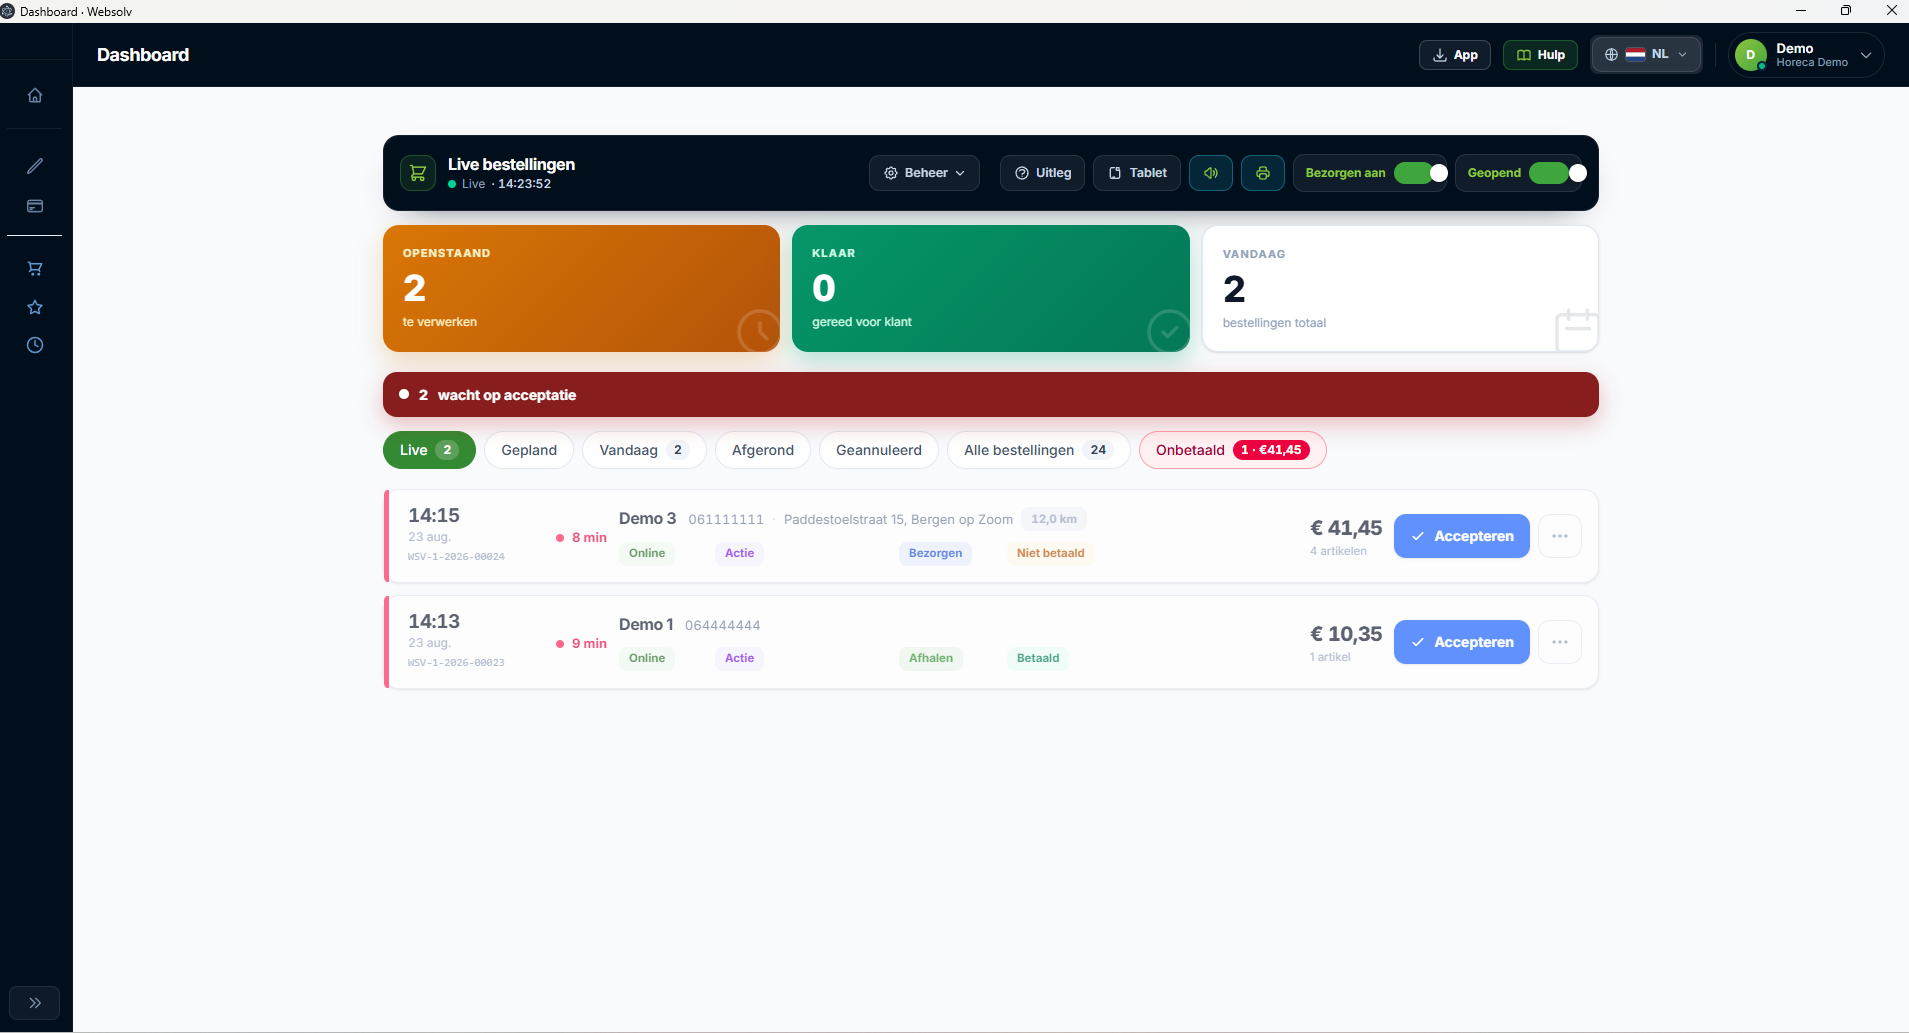
Task: Click the Websolv app icon in title bar
Action: click(8, 11)
